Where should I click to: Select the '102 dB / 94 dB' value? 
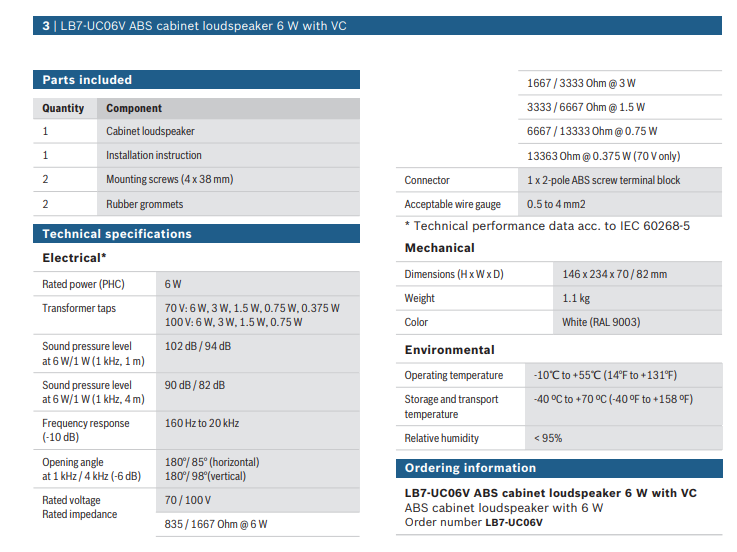tap(198, 346)
